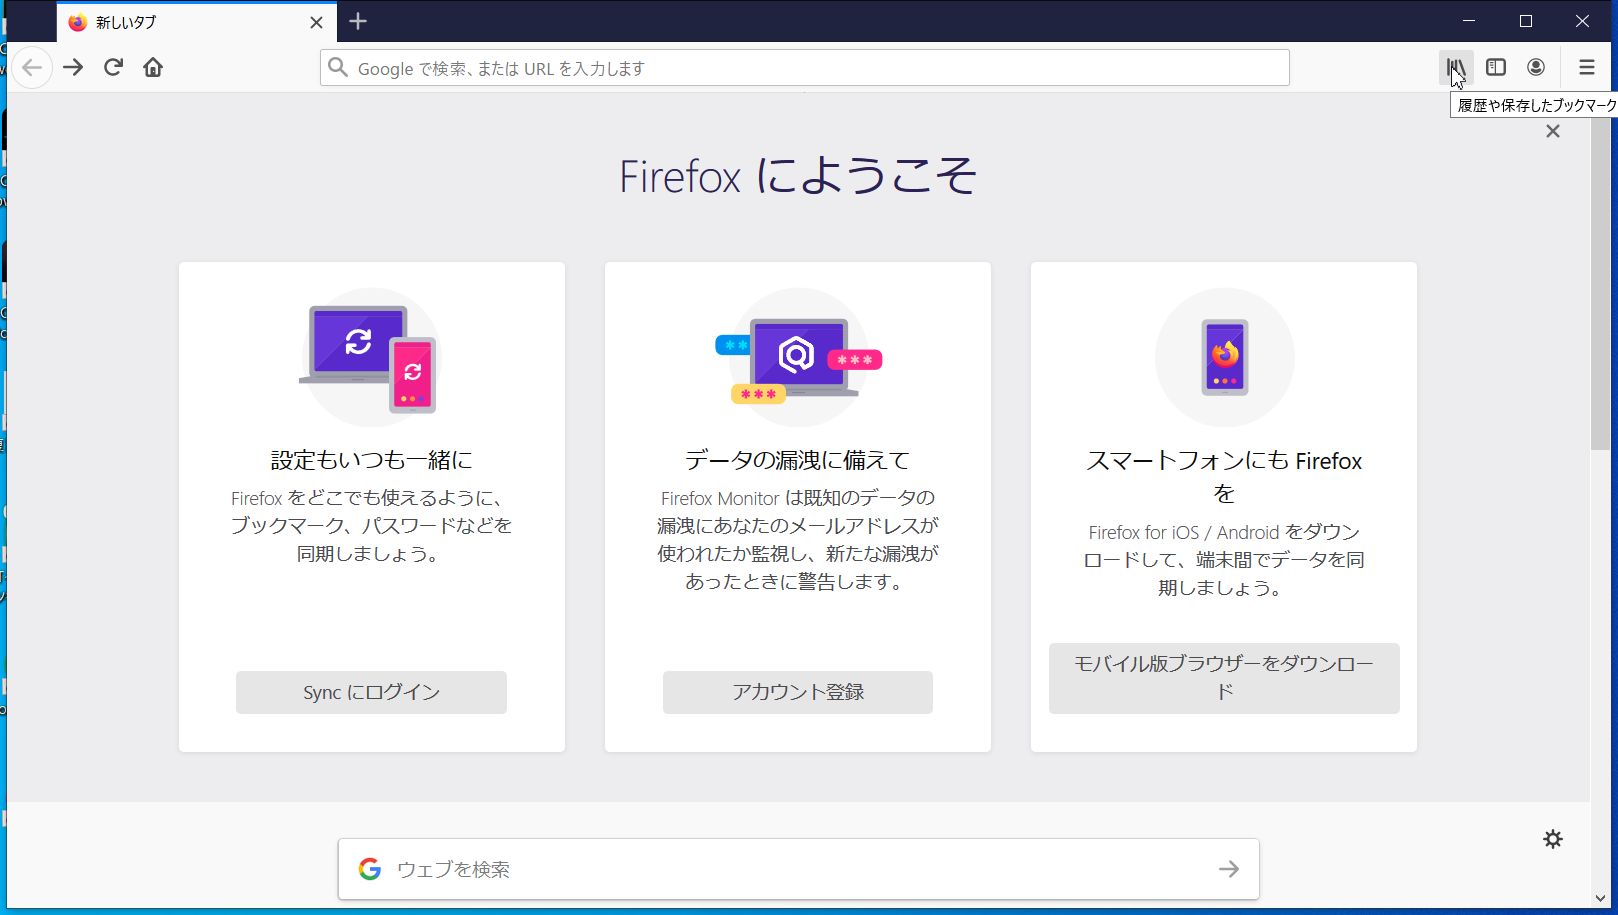
Task: Select the 新しいタブ tab
Action: [x=196, y=22]
